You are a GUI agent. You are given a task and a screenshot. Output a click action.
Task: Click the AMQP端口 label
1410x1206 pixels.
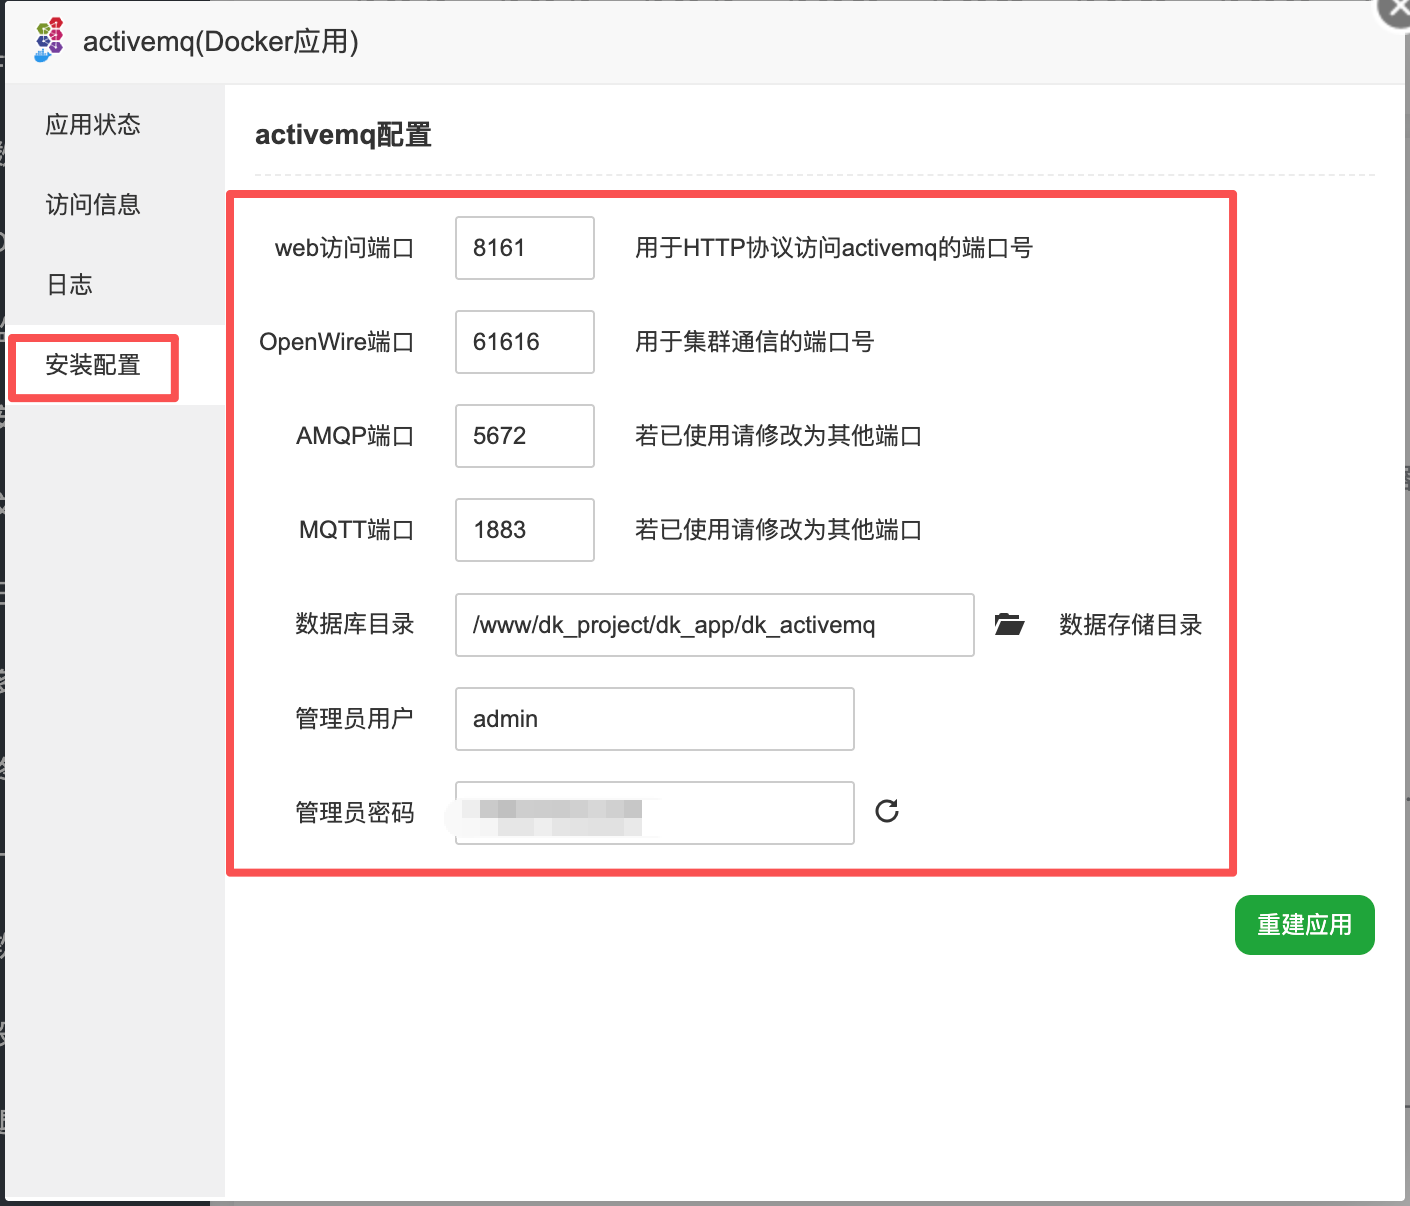tap(355, 436)
